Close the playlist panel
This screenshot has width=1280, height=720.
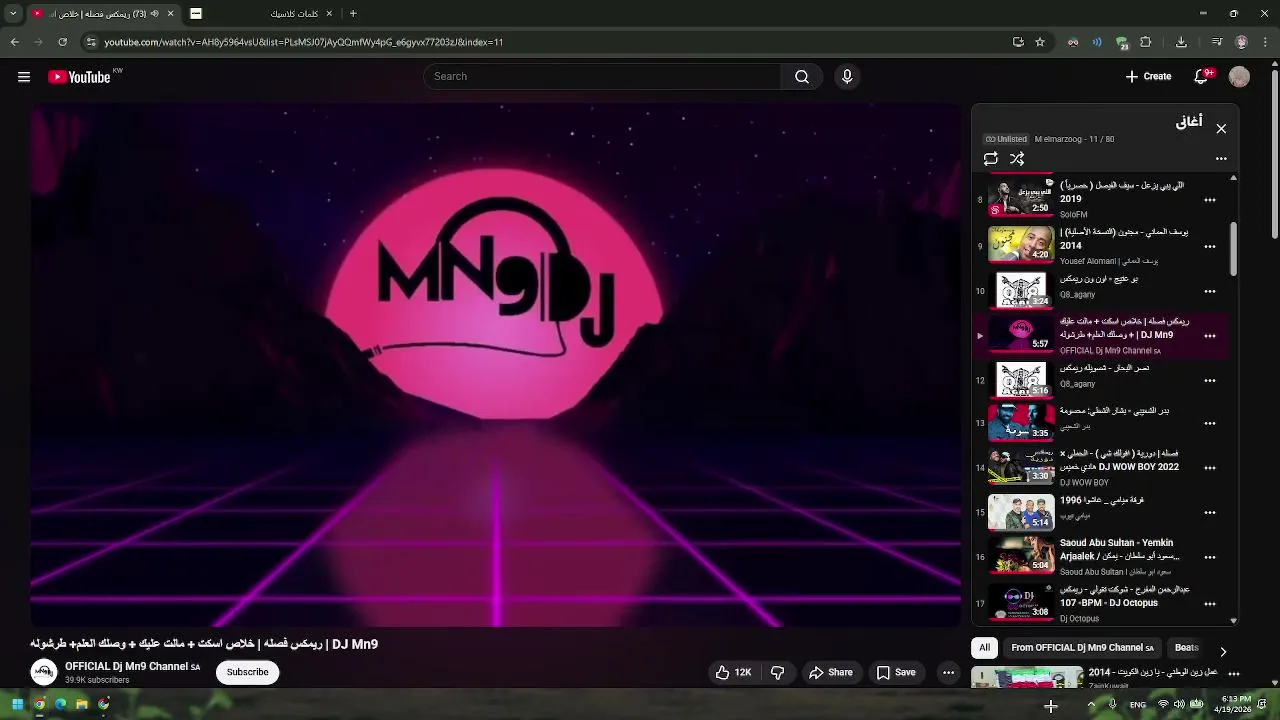tap(1221, 129)
